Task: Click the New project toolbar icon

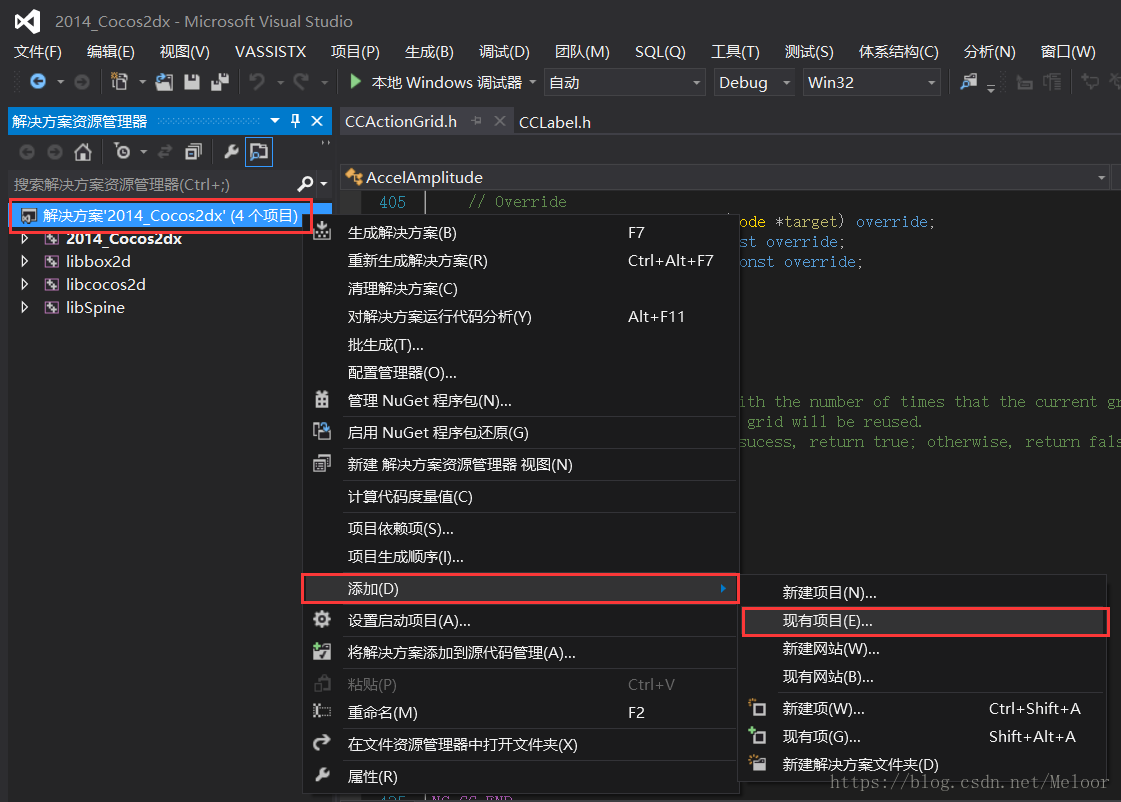Action: (x=119, y=82)
